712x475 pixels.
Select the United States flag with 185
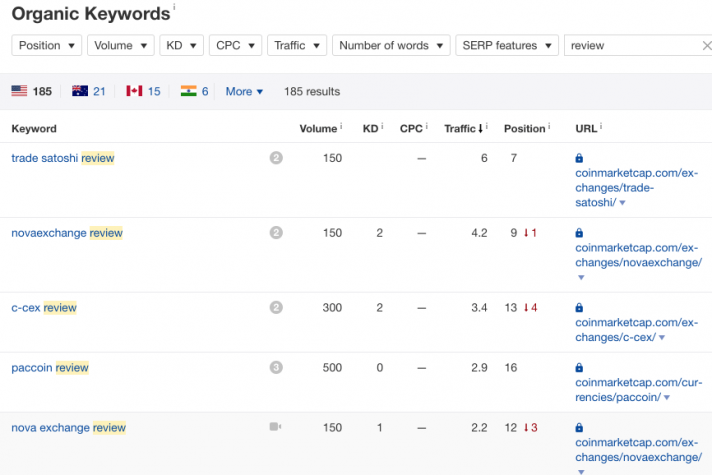click(31, 91)
